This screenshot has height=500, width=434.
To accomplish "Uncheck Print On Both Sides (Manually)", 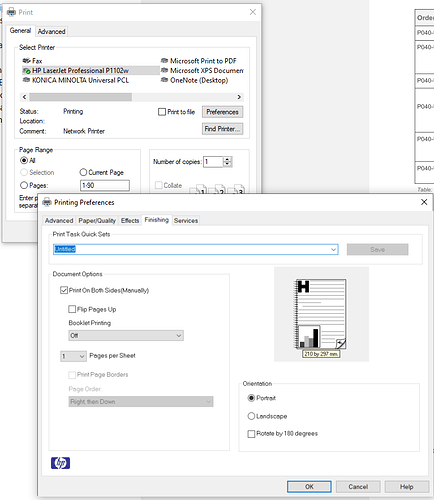I will 64,290.
